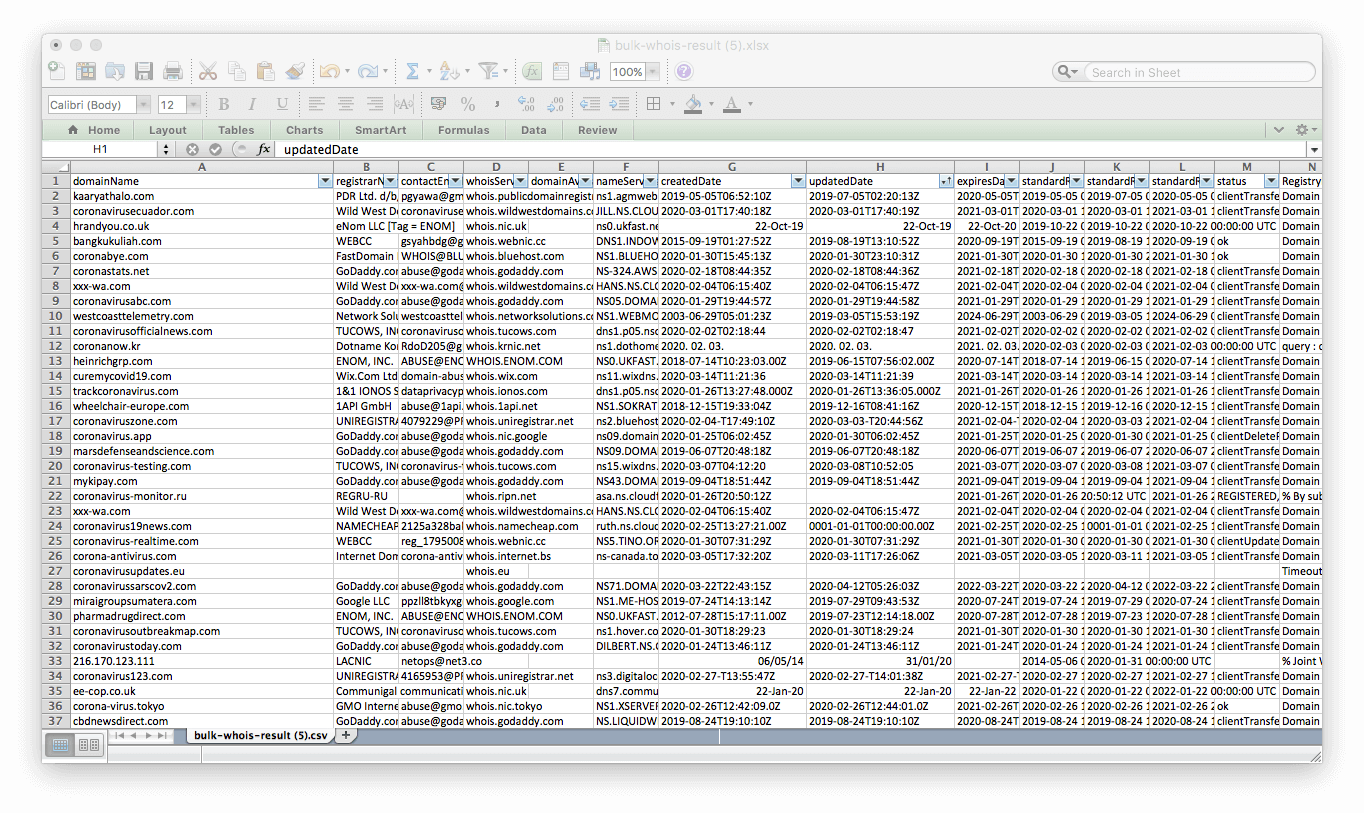Increase decimal places

coord(526,104)
